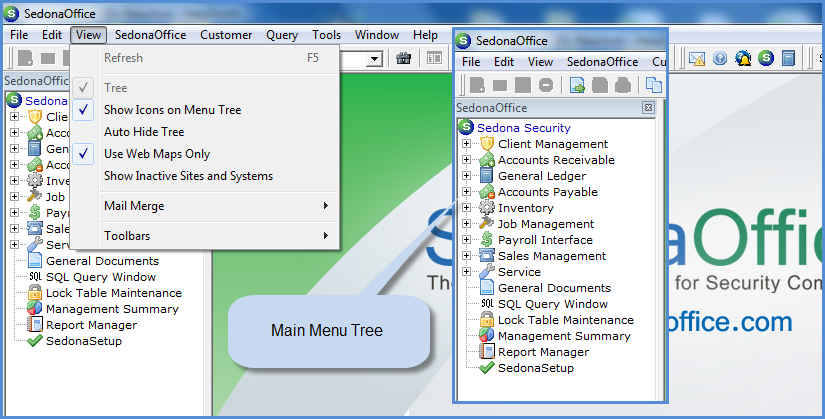Select Report Manager in main window tree

(x=92, y=325)
